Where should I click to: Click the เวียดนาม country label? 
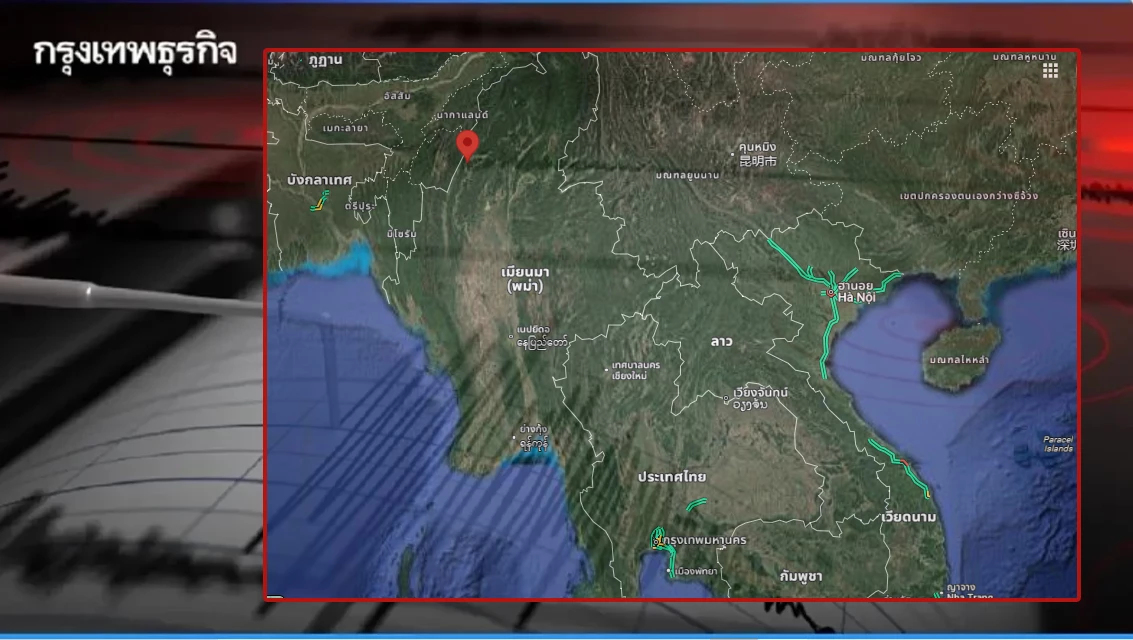909,517
